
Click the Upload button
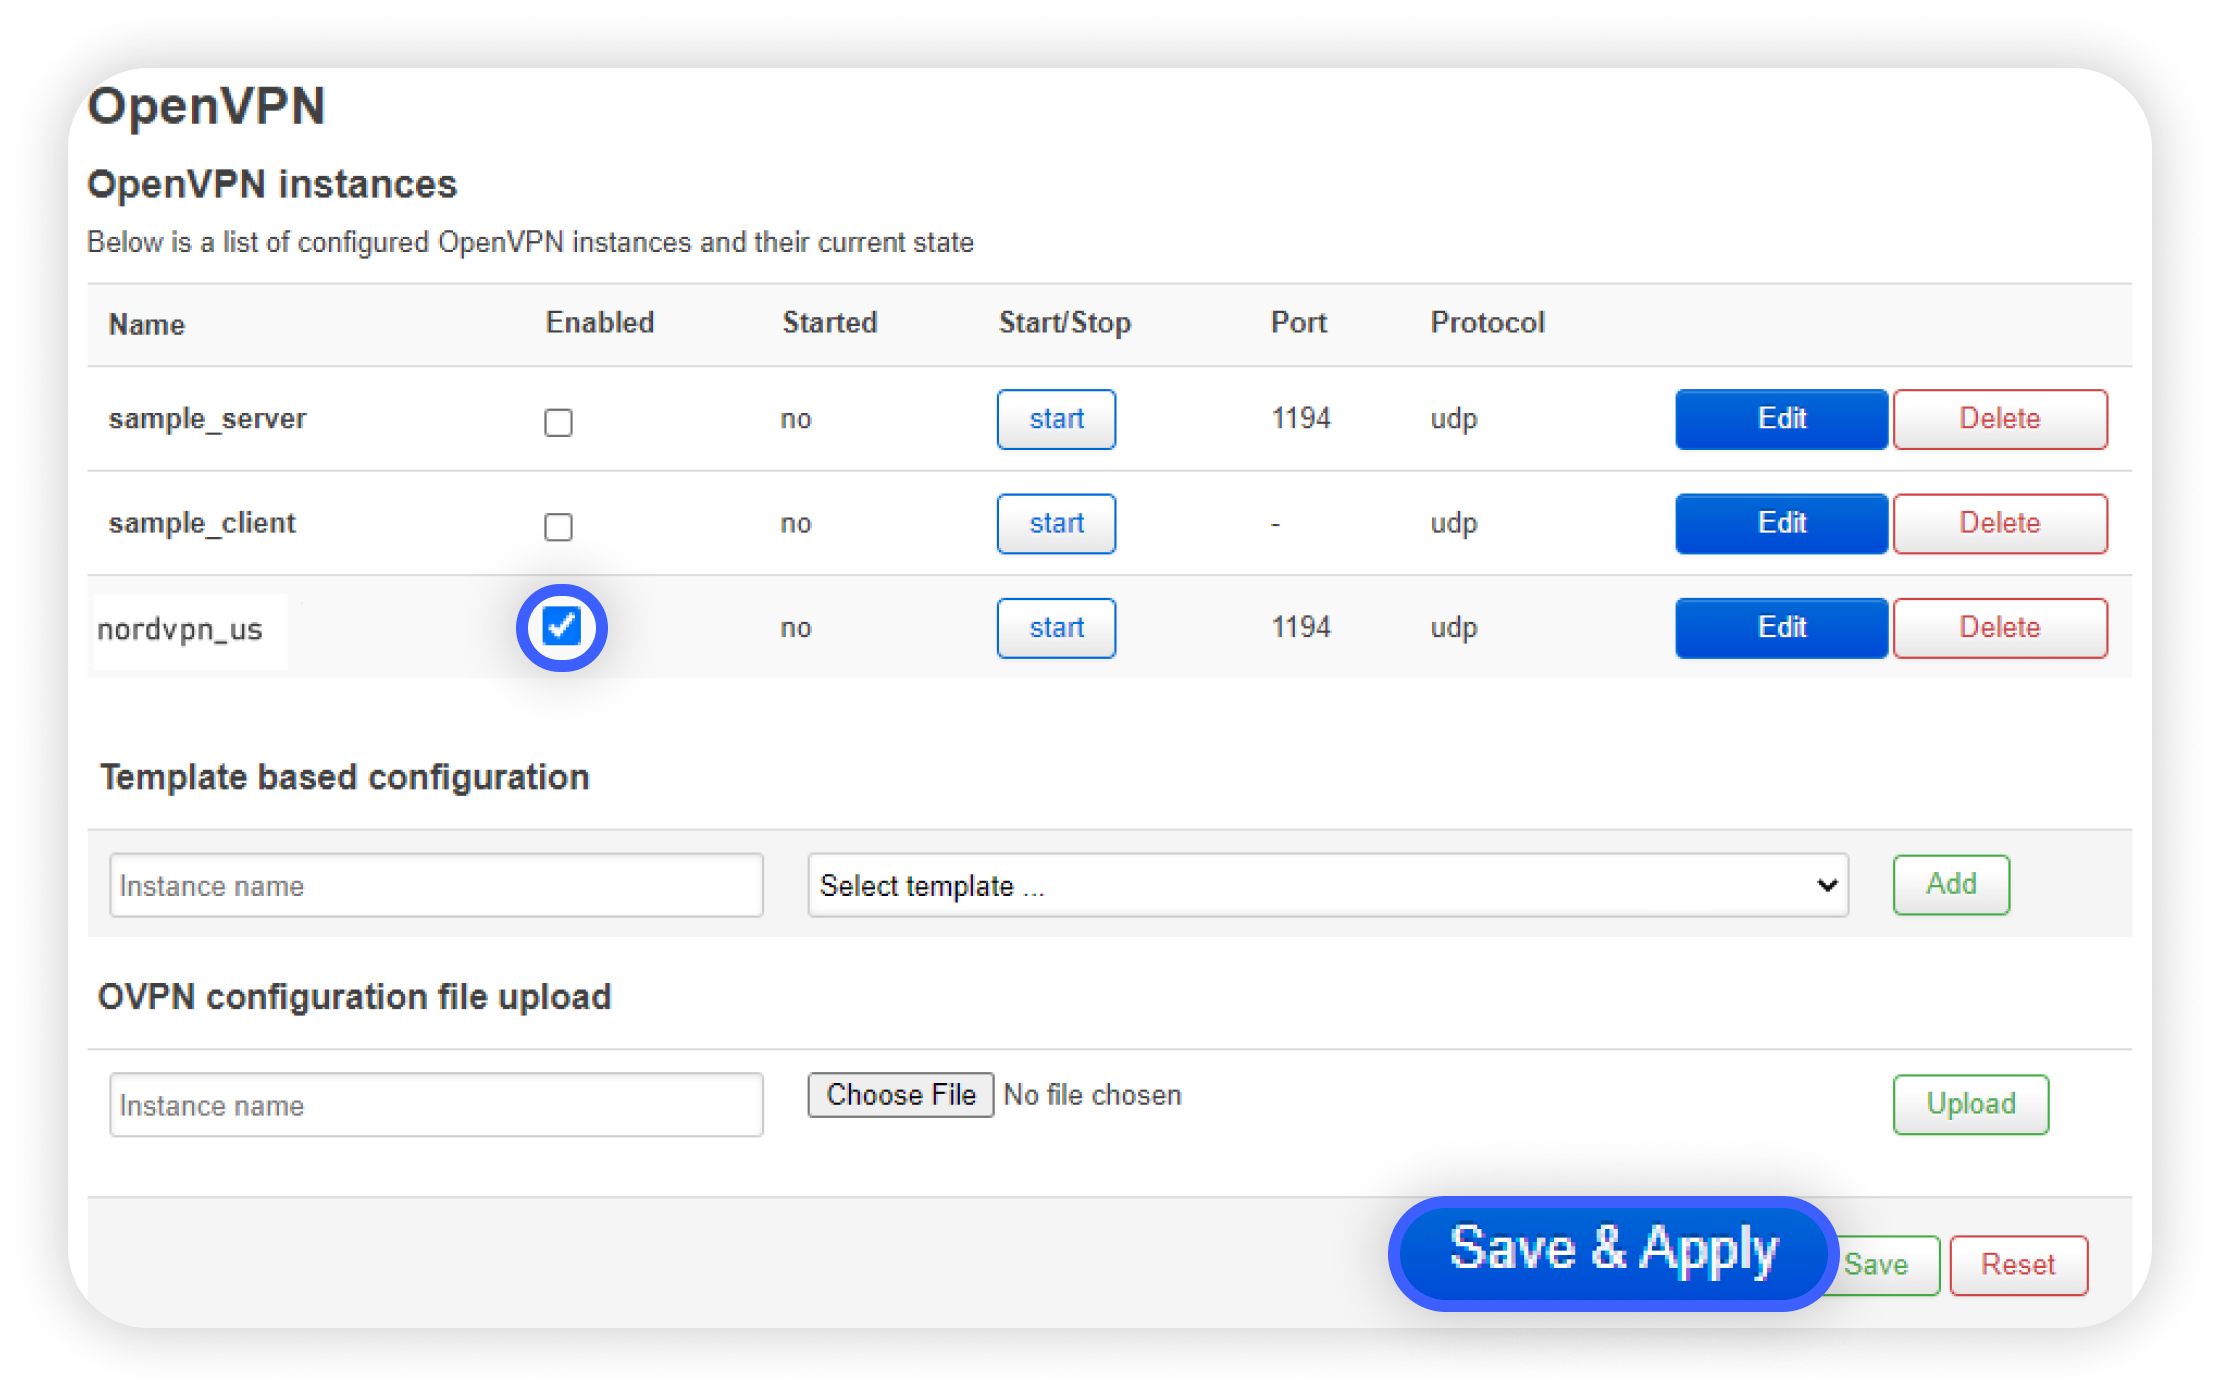pos(1970,1104)
